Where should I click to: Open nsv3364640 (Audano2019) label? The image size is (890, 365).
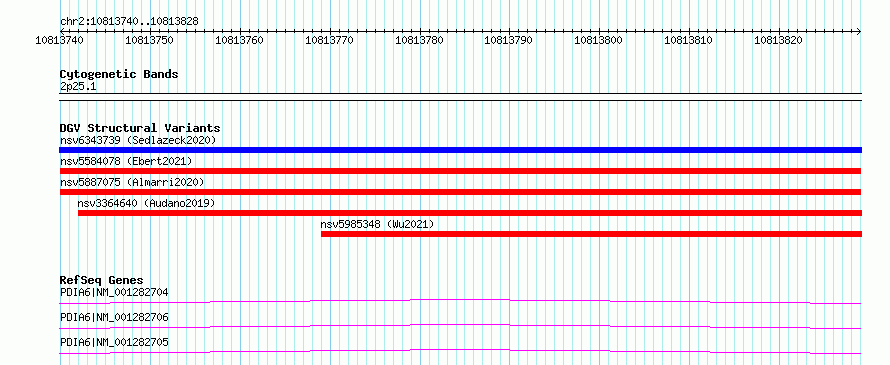tap(146, 203)
